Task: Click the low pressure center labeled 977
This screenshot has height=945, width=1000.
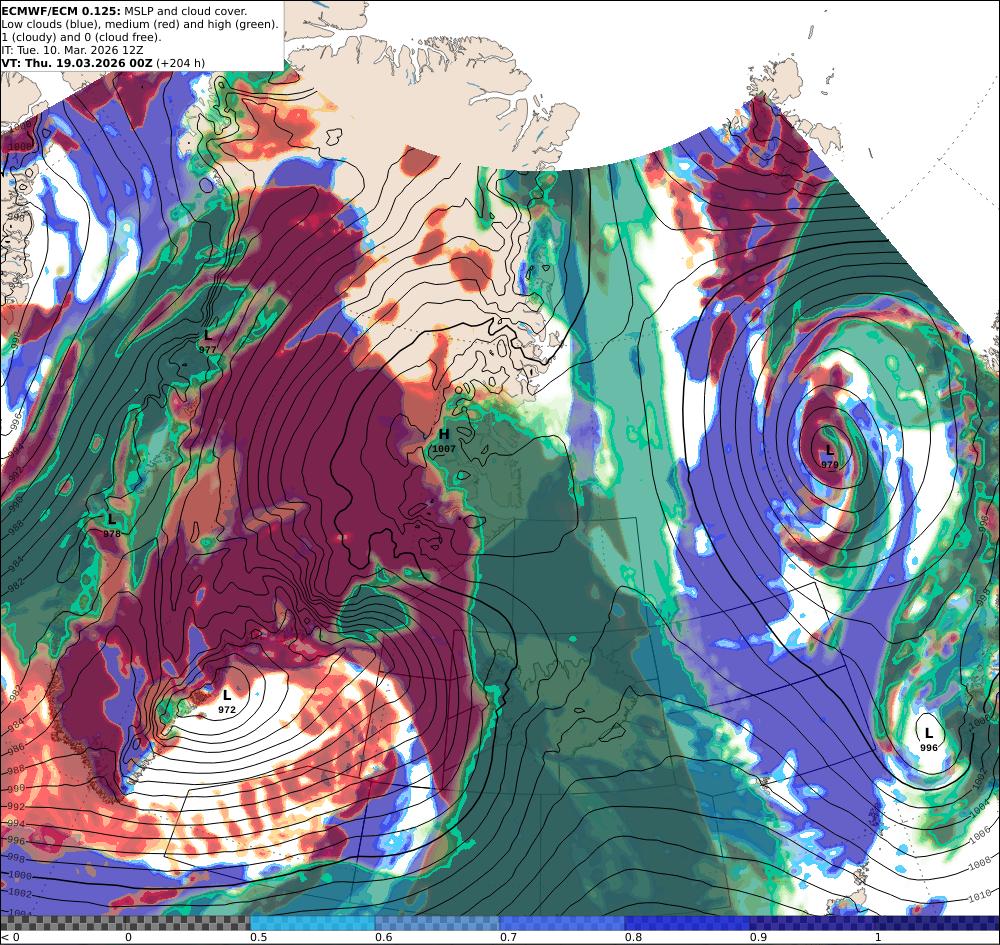Action: point(207,342)
